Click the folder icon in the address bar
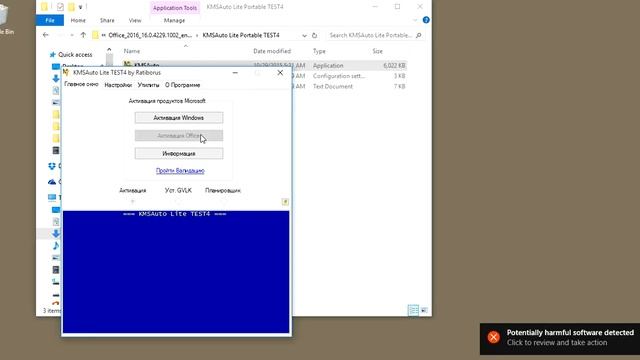 pyautogui.click(x=96, y=36)
